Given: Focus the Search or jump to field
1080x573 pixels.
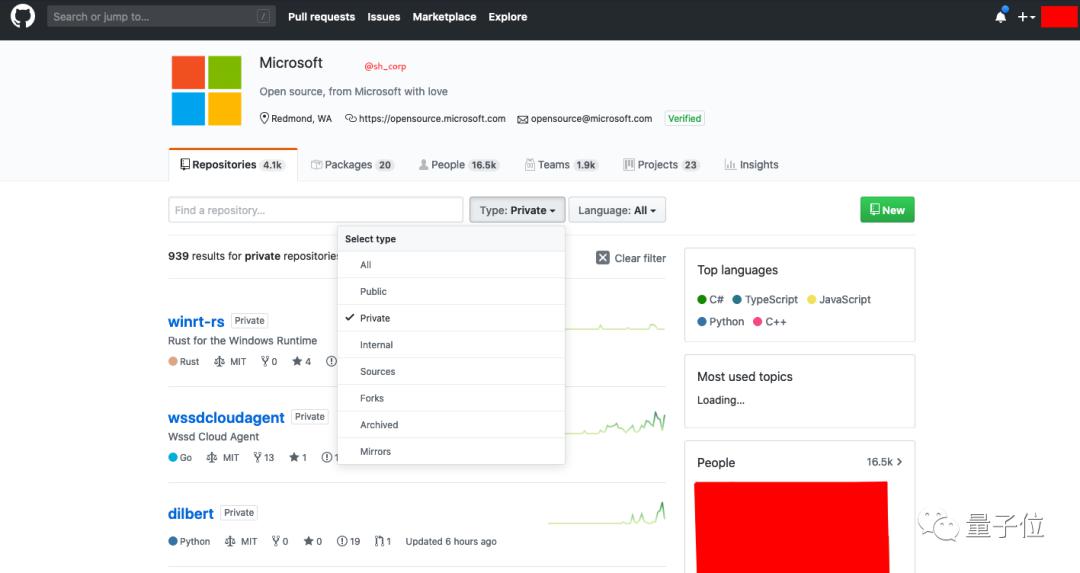Looking at the screenshot, I should point(161,17).
